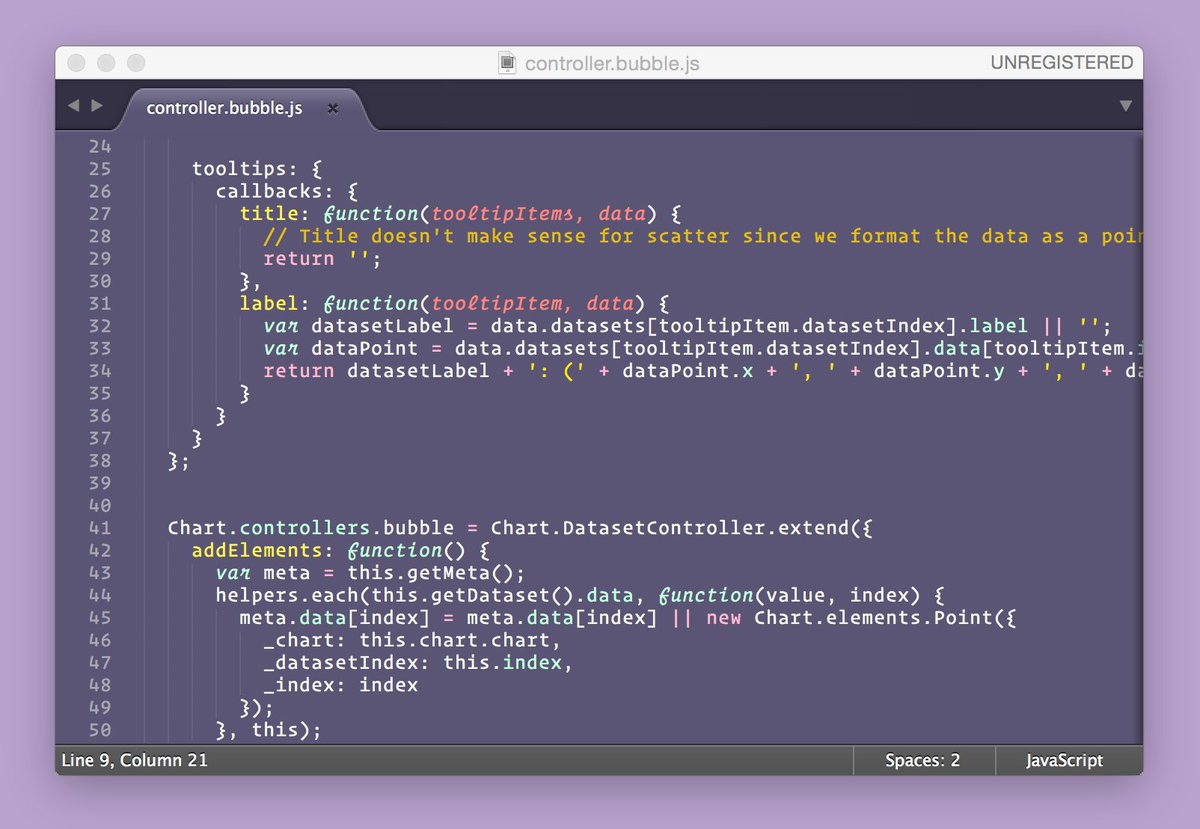Open the Spaces: 2 indentation menu

(x=922, y=760)
